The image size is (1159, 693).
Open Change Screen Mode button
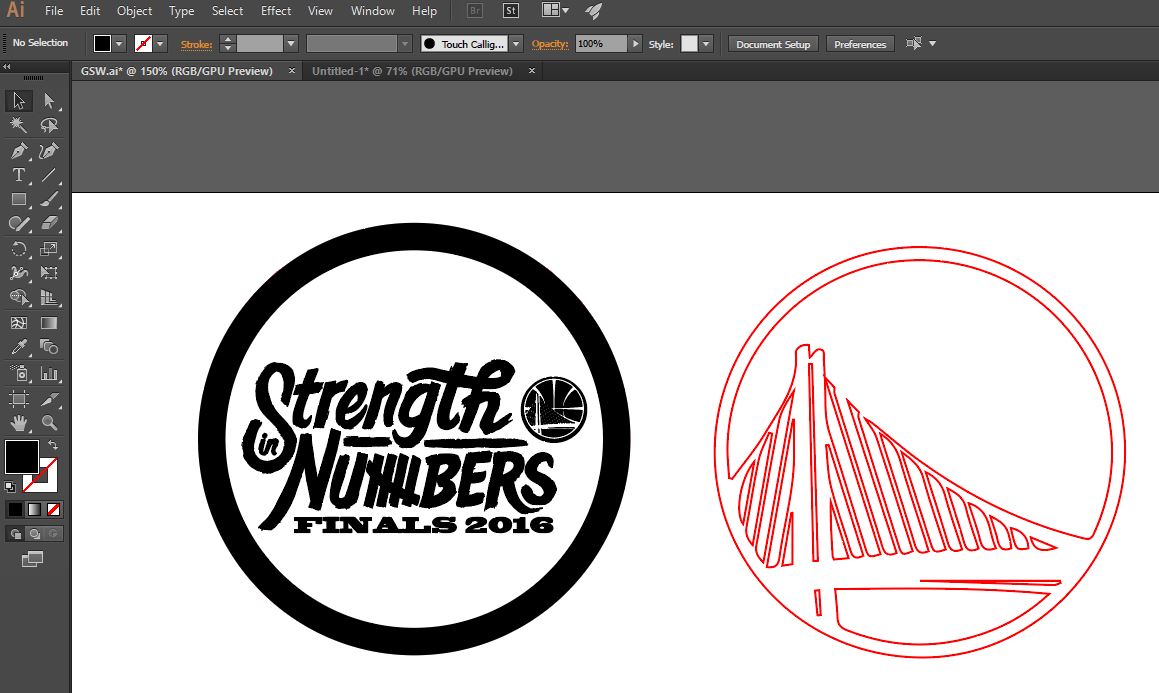click(32, 559)
